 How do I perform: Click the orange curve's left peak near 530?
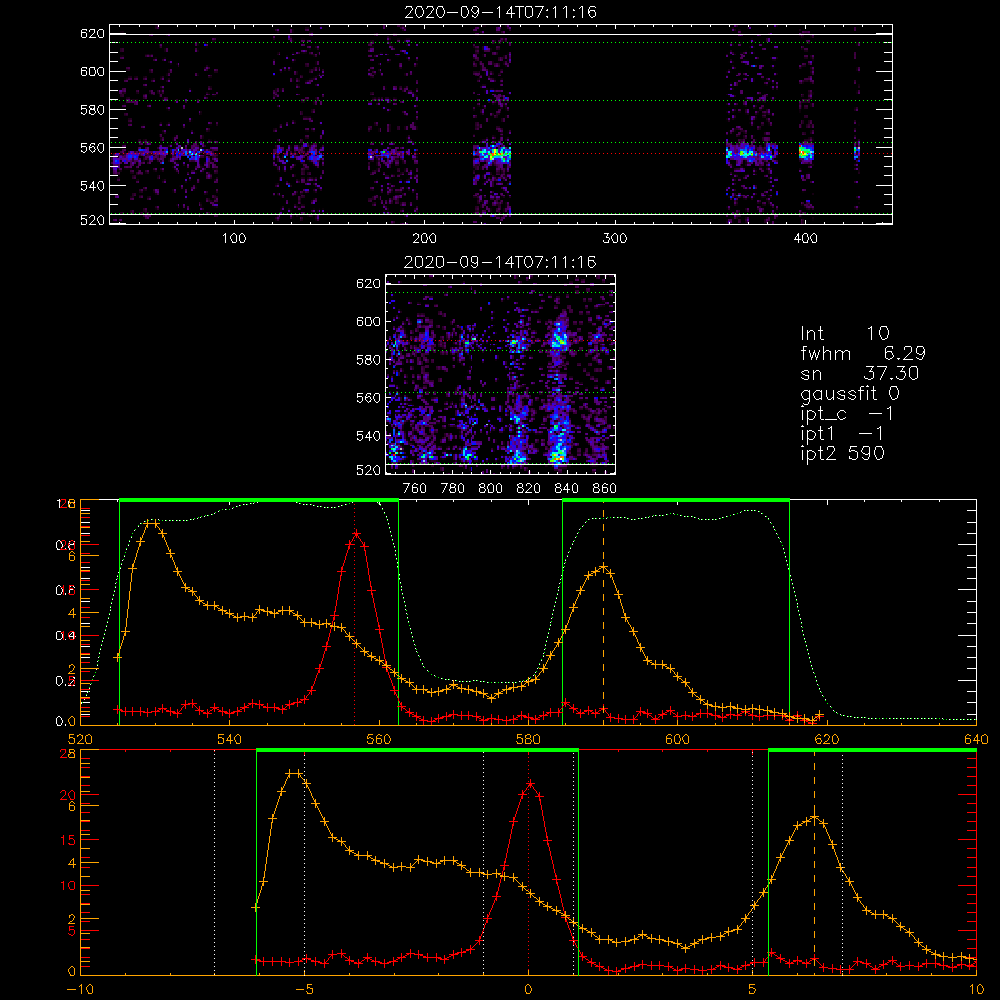[x=151, y=522]
